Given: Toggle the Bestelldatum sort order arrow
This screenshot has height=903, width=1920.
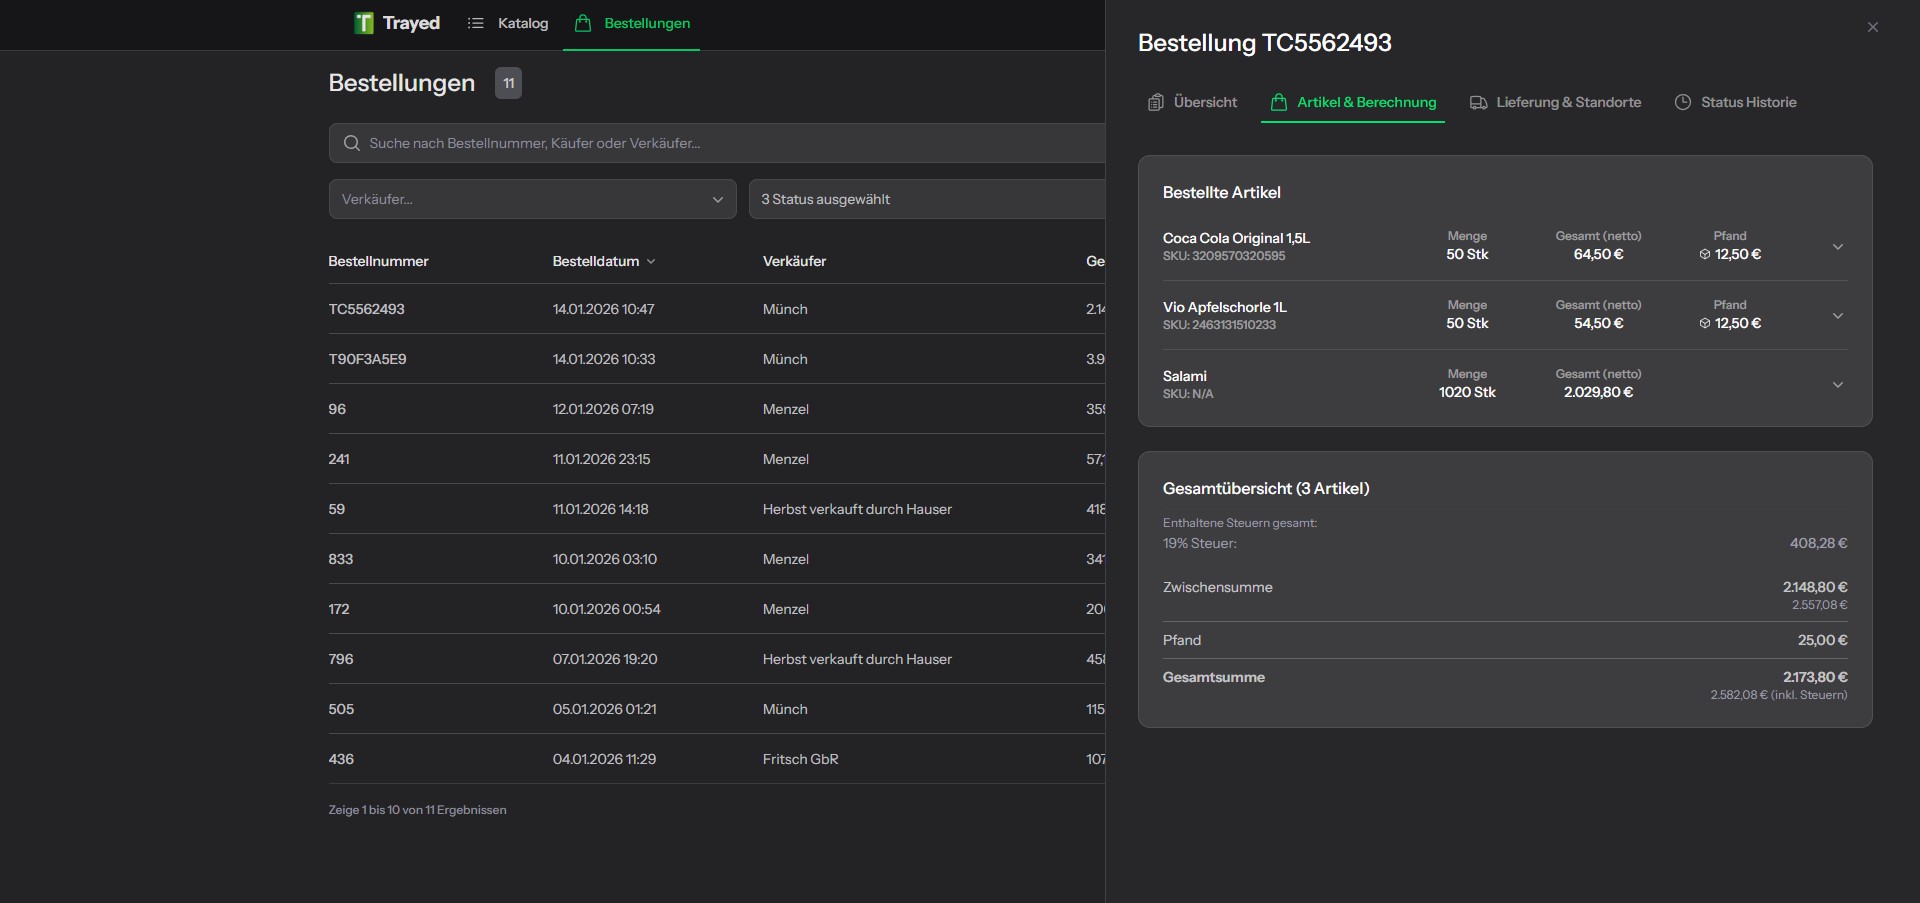Looking at the screenshot, I should click(651, 261).
